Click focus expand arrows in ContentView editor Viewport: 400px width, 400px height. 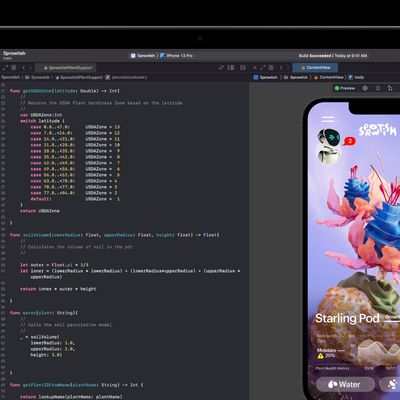pyautogui.click(x=263, y=68)
